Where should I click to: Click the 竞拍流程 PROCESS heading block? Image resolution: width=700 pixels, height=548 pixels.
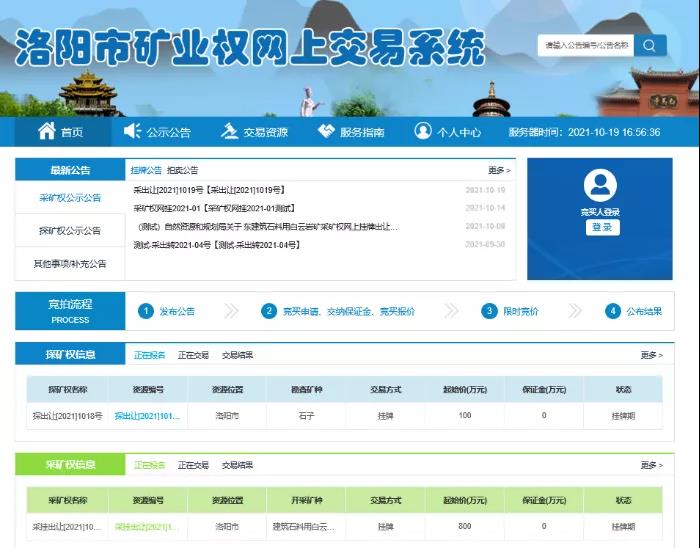click(70, 311)
